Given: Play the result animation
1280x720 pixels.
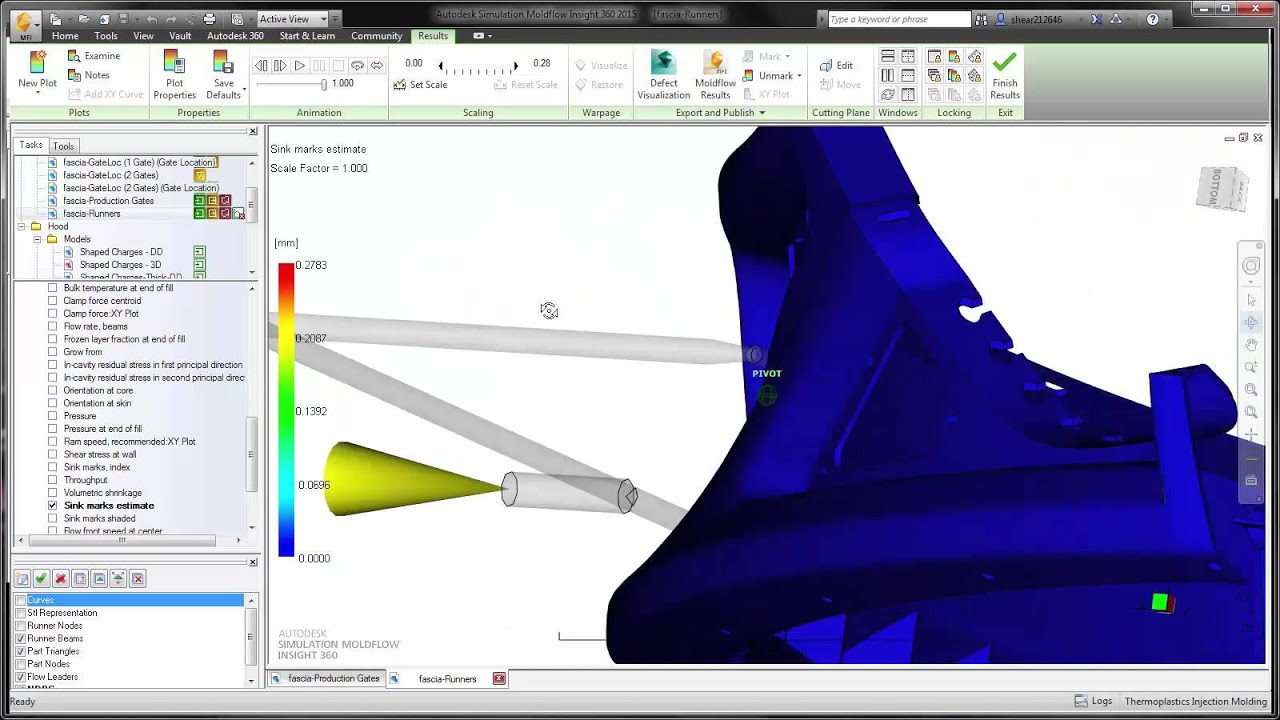Looking at the screenshot, I should 299,65.
